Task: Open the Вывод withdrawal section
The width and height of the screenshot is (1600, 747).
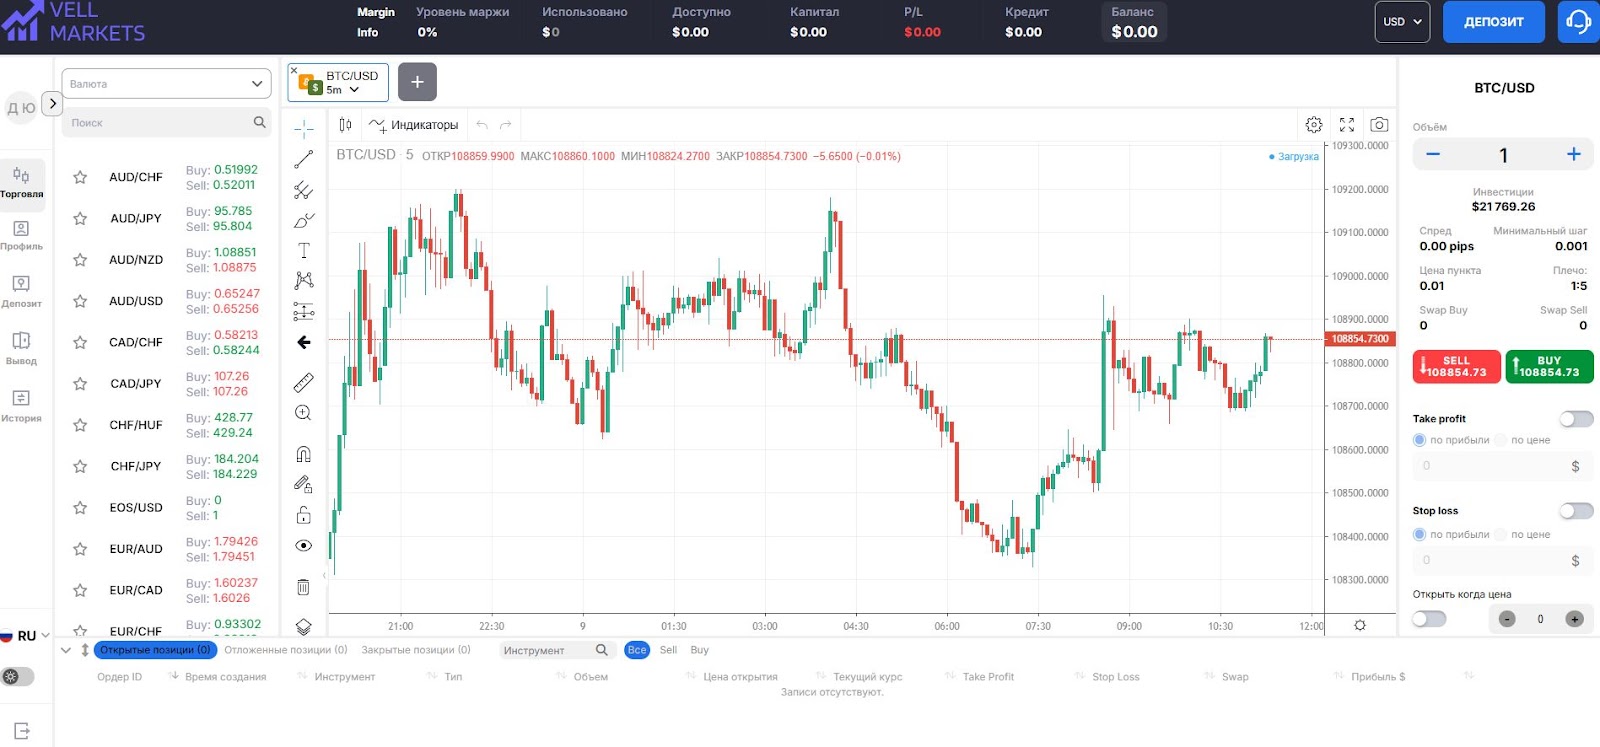Action: tap(22, 349)
